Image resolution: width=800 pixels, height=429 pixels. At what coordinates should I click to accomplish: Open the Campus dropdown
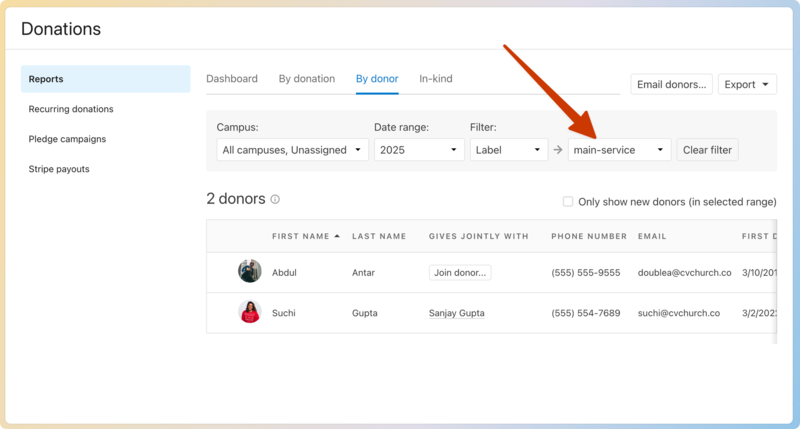click(292, 150)
